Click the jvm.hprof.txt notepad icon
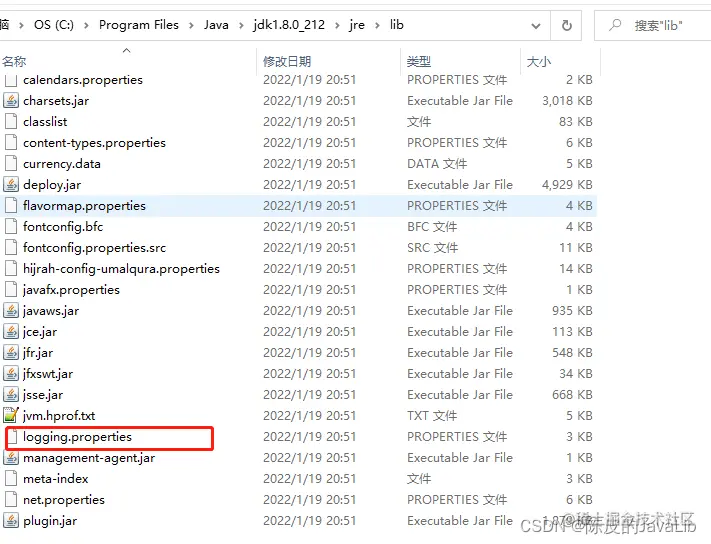 click(x=11, y=415)
